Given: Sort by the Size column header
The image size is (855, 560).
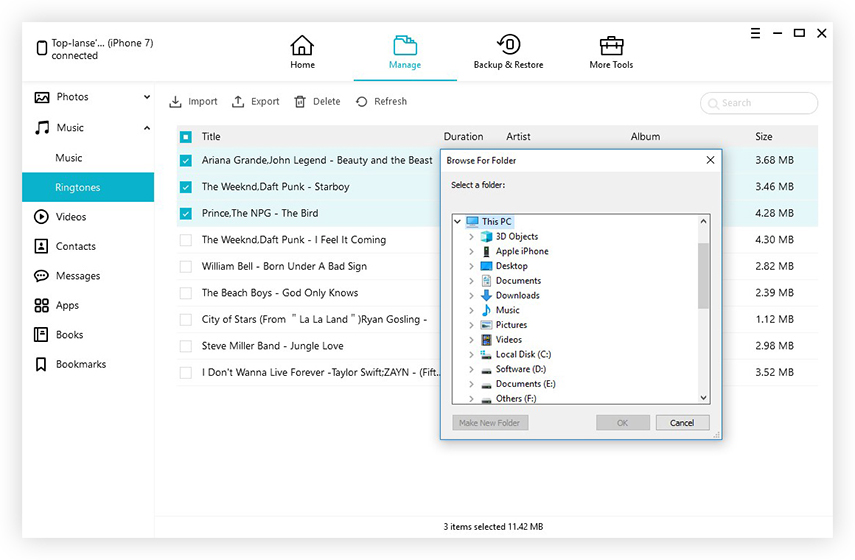Looking at the screenshot, I should [x=763, y=137].
